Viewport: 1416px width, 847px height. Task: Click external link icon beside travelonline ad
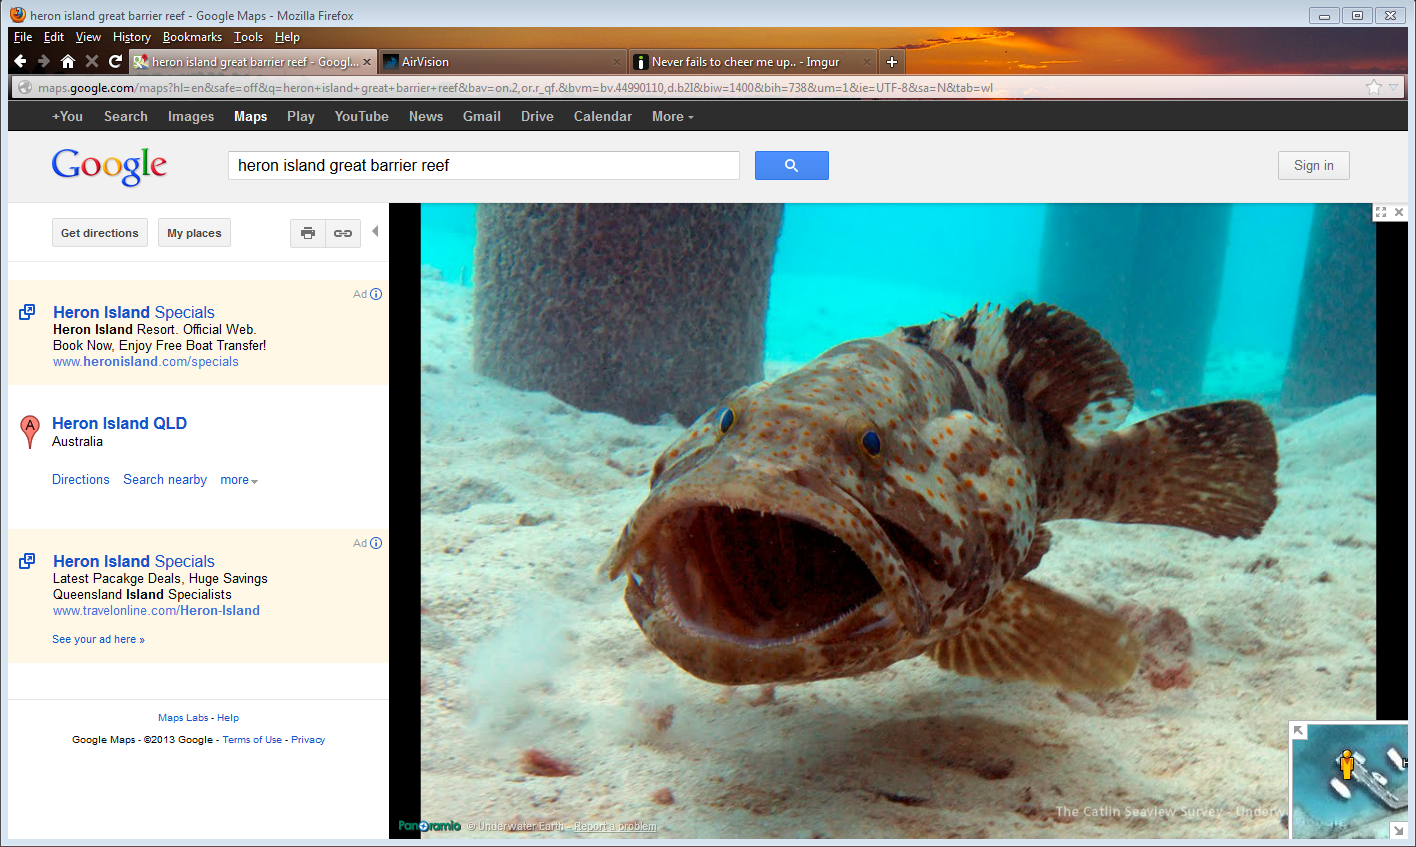pyautogui.click(x=28, y=561)
